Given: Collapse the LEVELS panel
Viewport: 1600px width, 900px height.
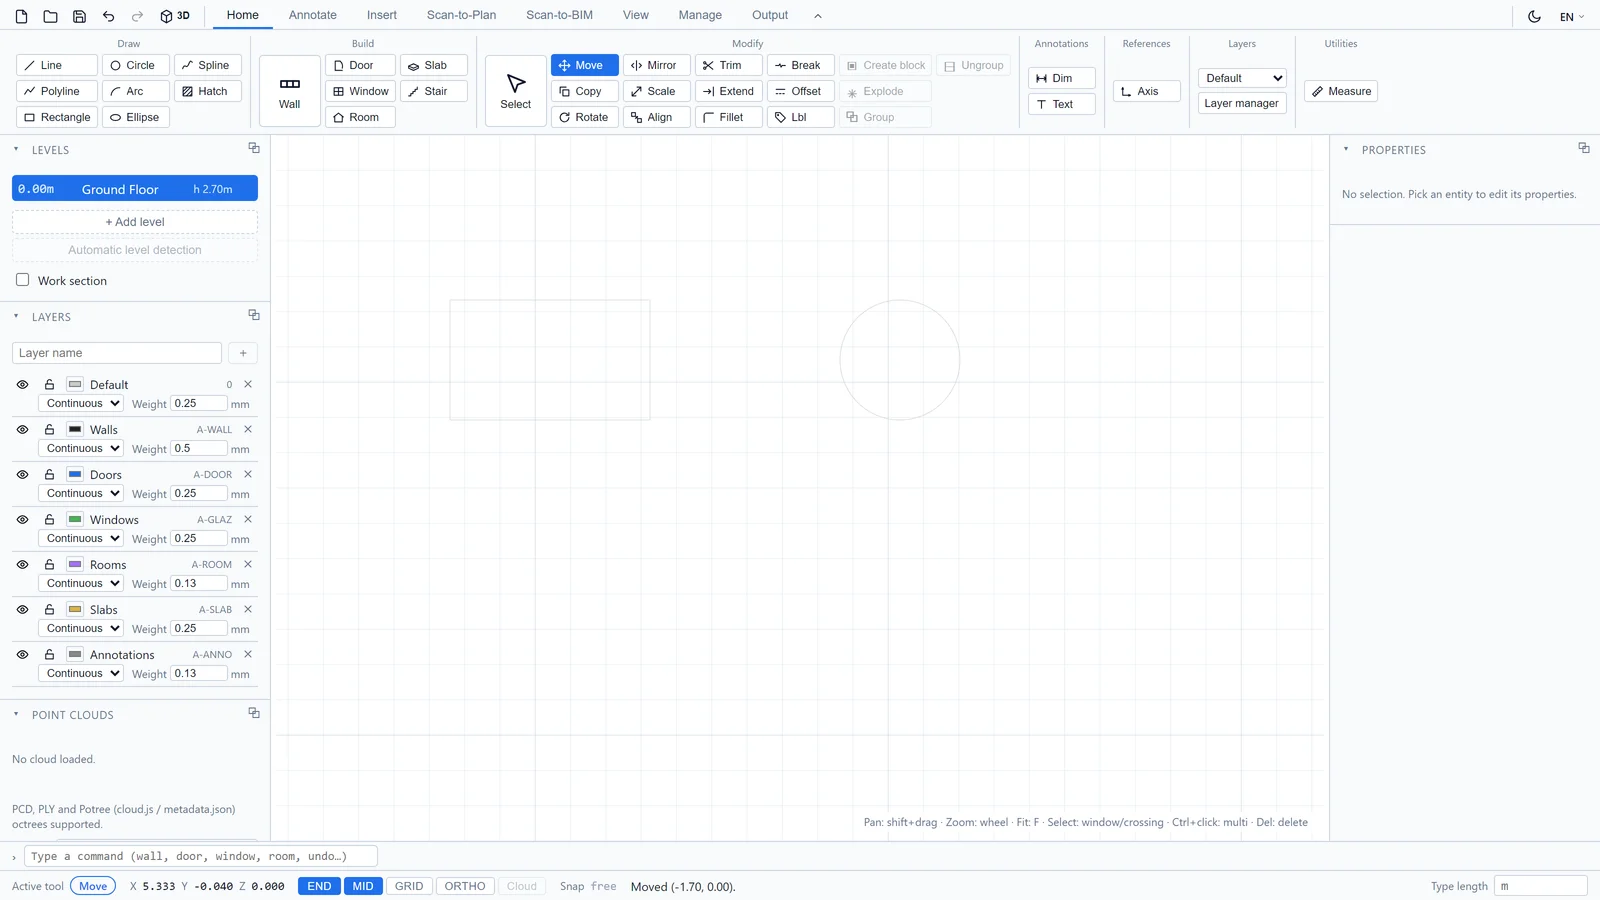Looking at the screenshot, I should pyautogui.click(x=16, y=149).
